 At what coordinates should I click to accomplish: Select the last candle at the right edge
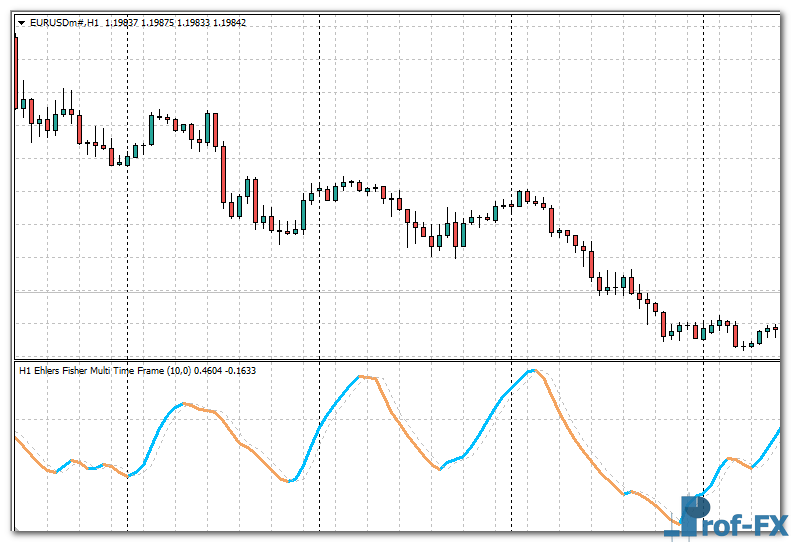tap(776, 329)
